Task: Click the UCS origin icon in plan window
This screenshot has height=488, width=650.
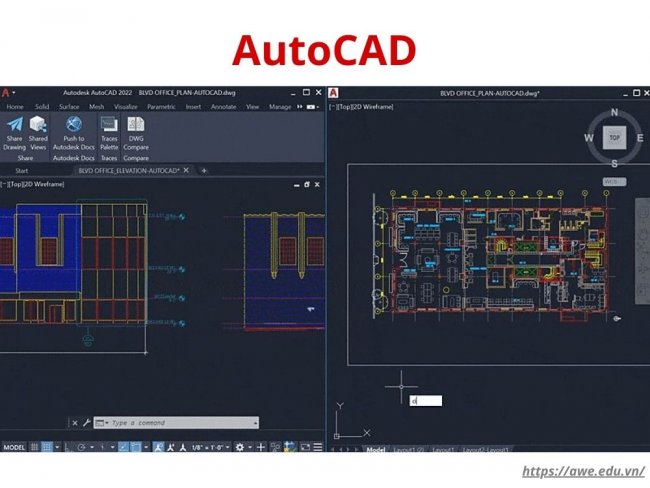Action: [x=337, y=436]
